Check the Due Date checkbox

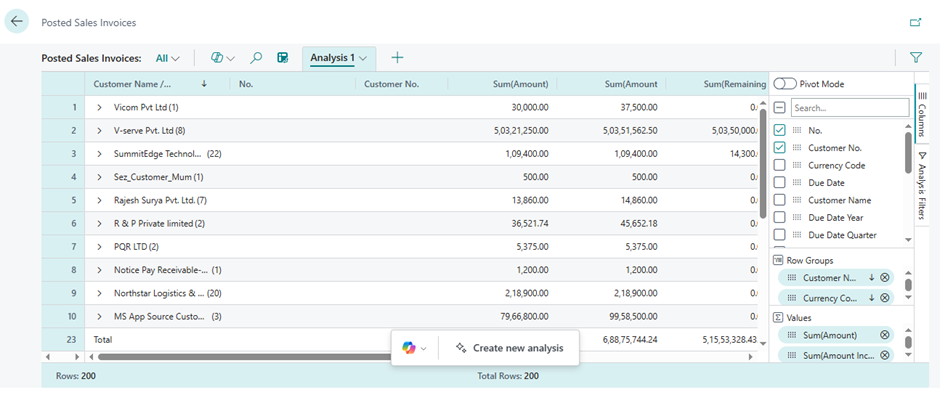tap(780, 182)
